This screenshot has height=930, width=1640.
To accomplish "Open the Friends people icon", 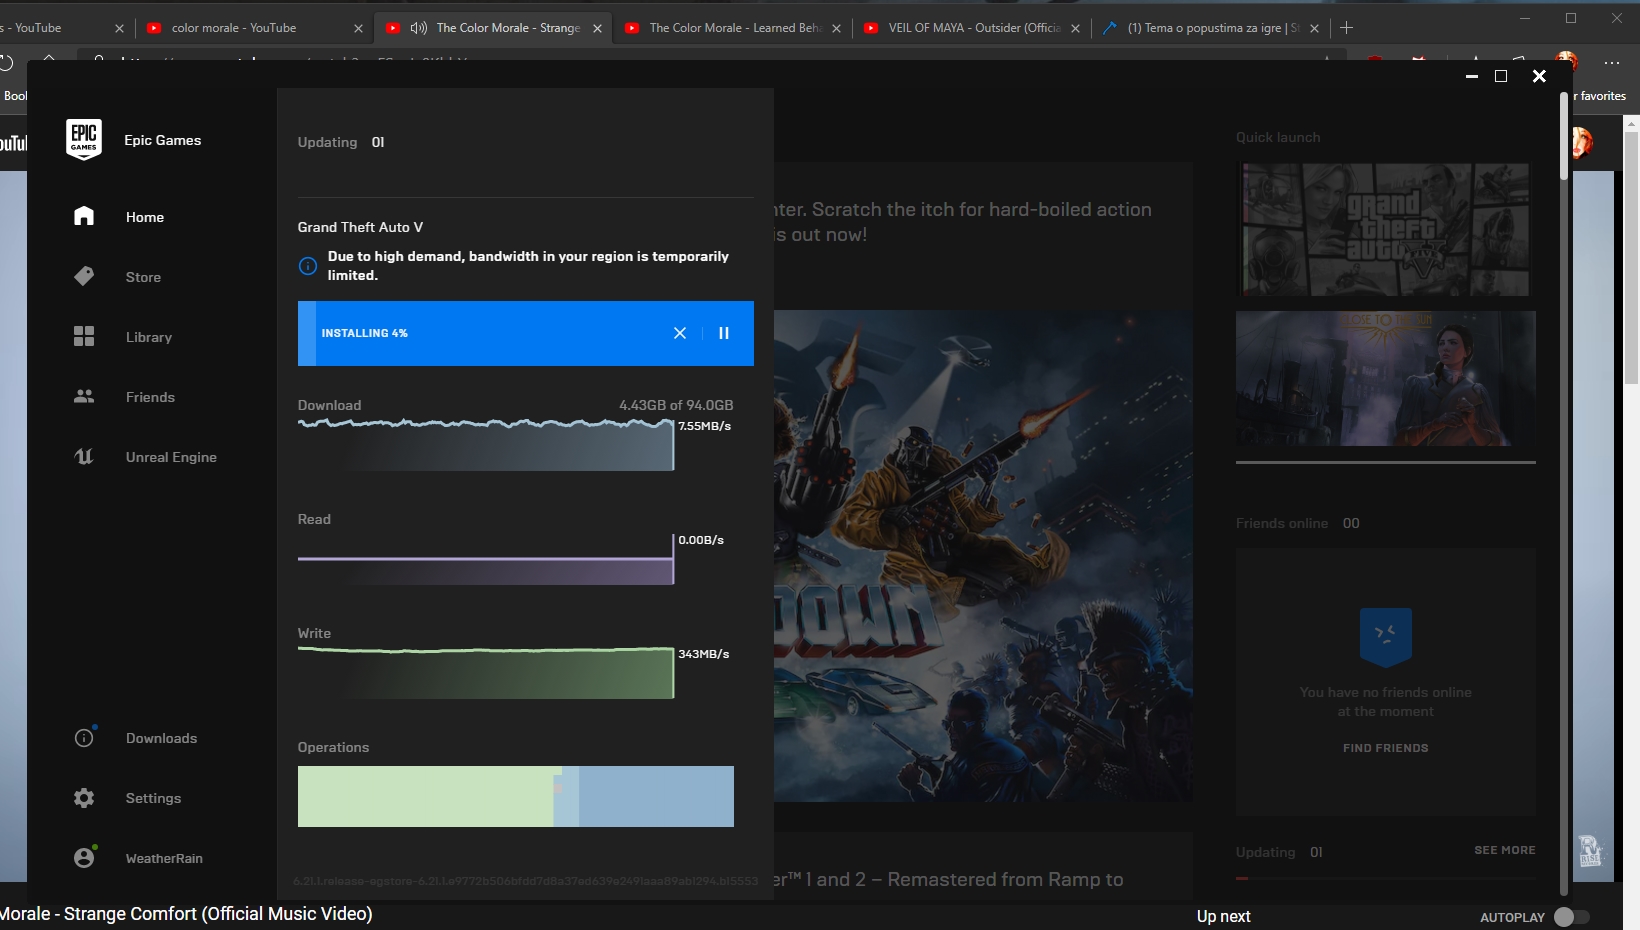I will tap(84, 396).
